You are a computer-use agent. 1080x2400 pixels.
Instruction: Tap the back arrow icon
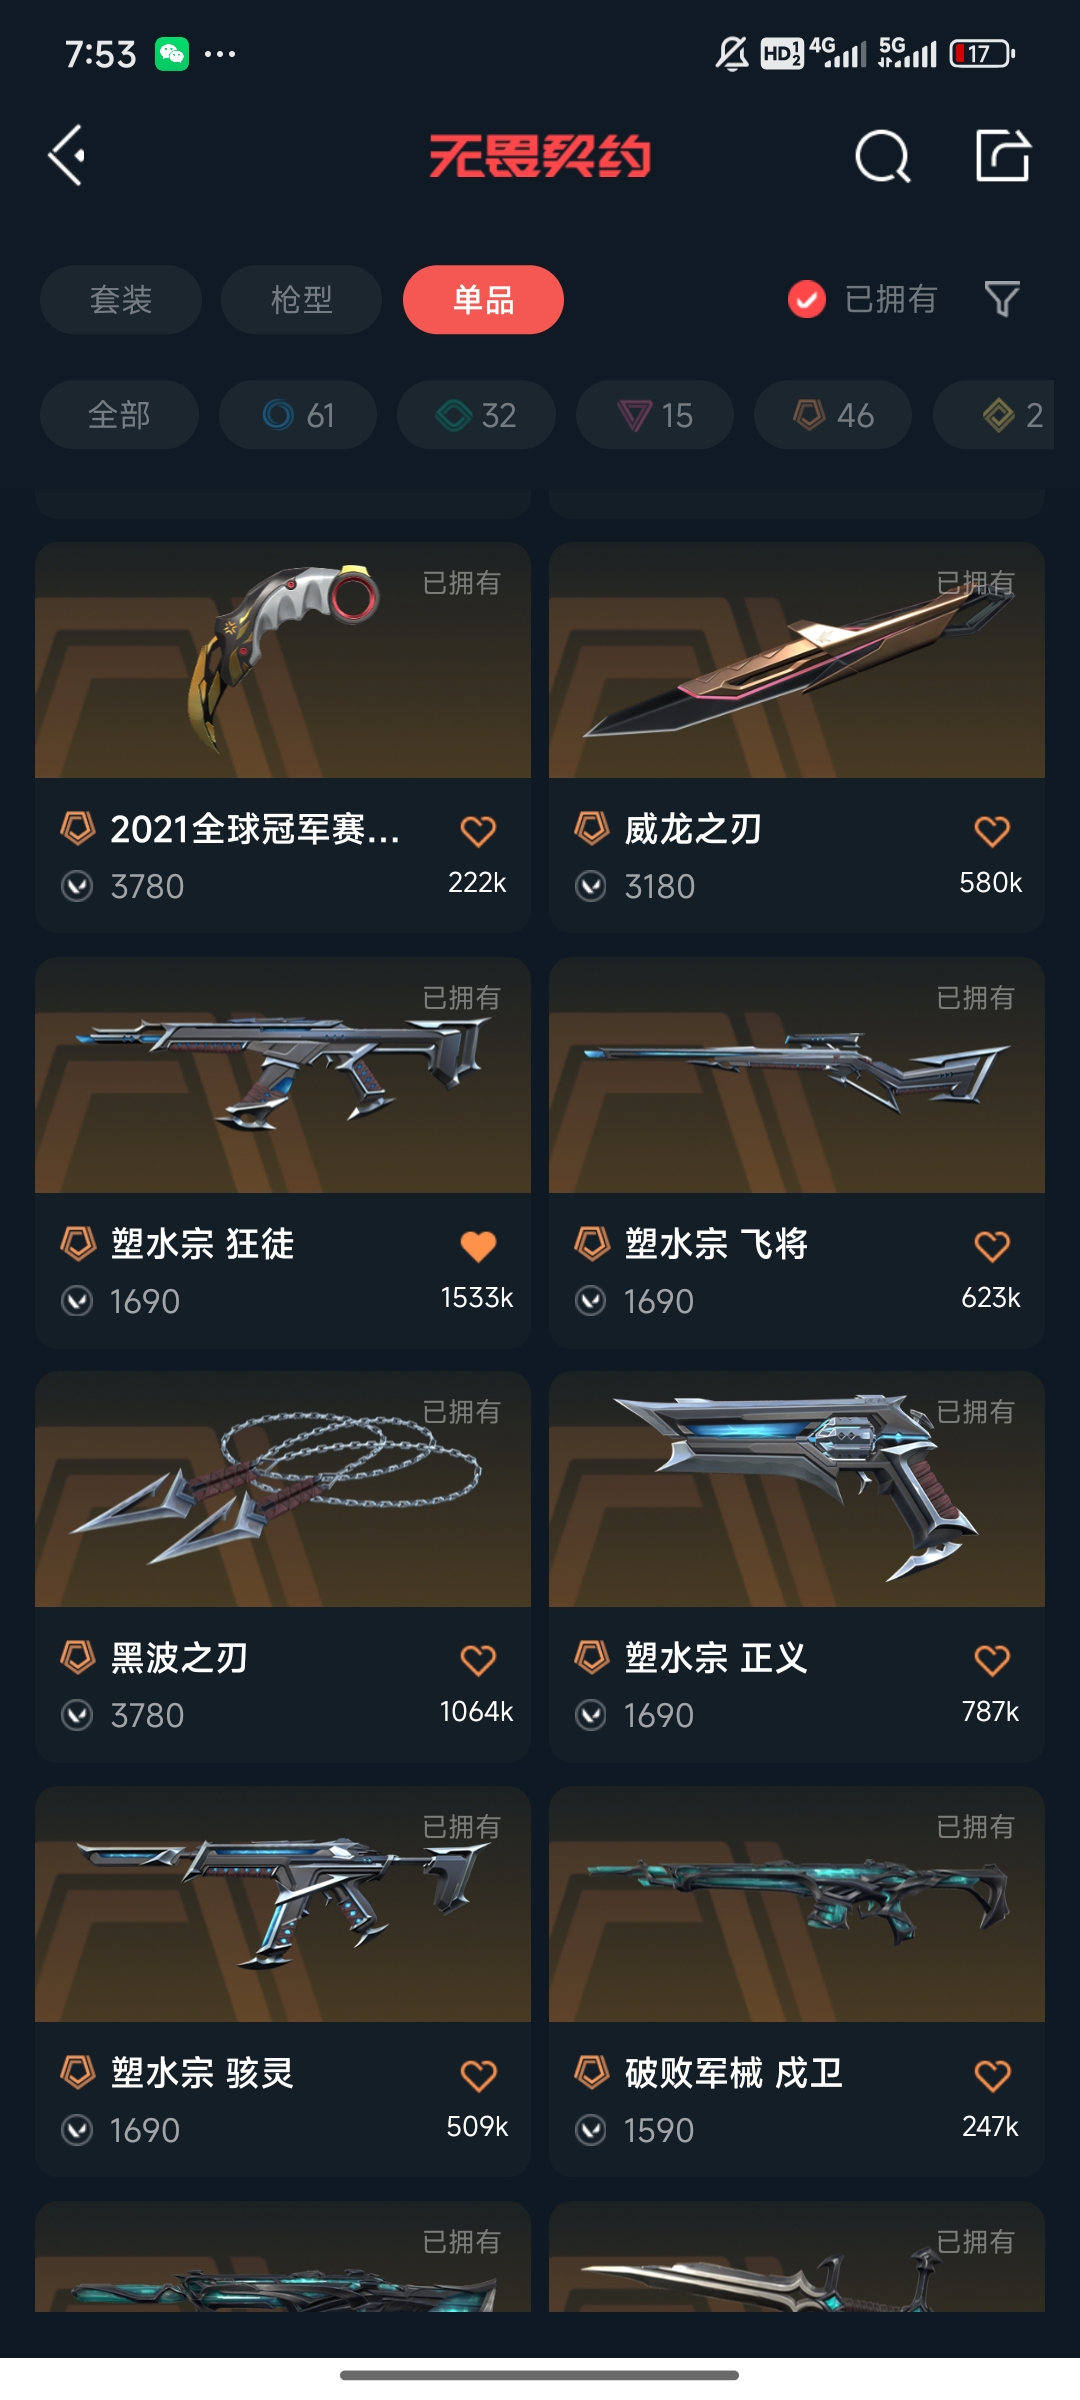pos(68,156)
